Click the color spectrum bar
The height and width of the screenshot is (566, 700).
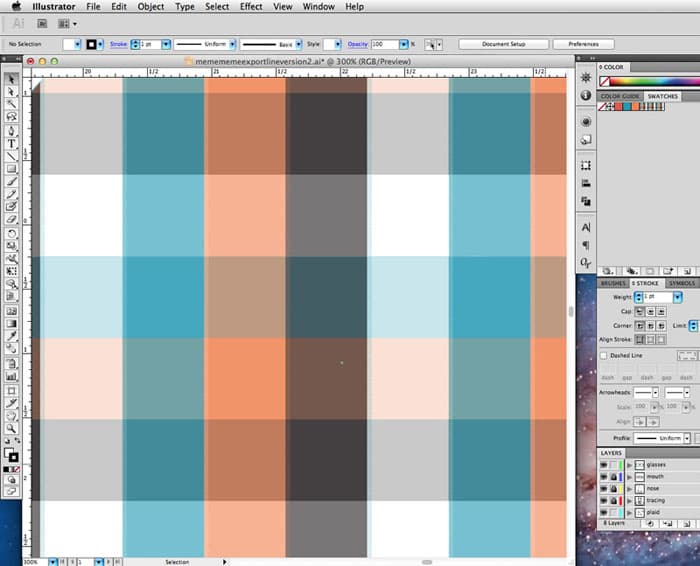[x=654, y=82]
